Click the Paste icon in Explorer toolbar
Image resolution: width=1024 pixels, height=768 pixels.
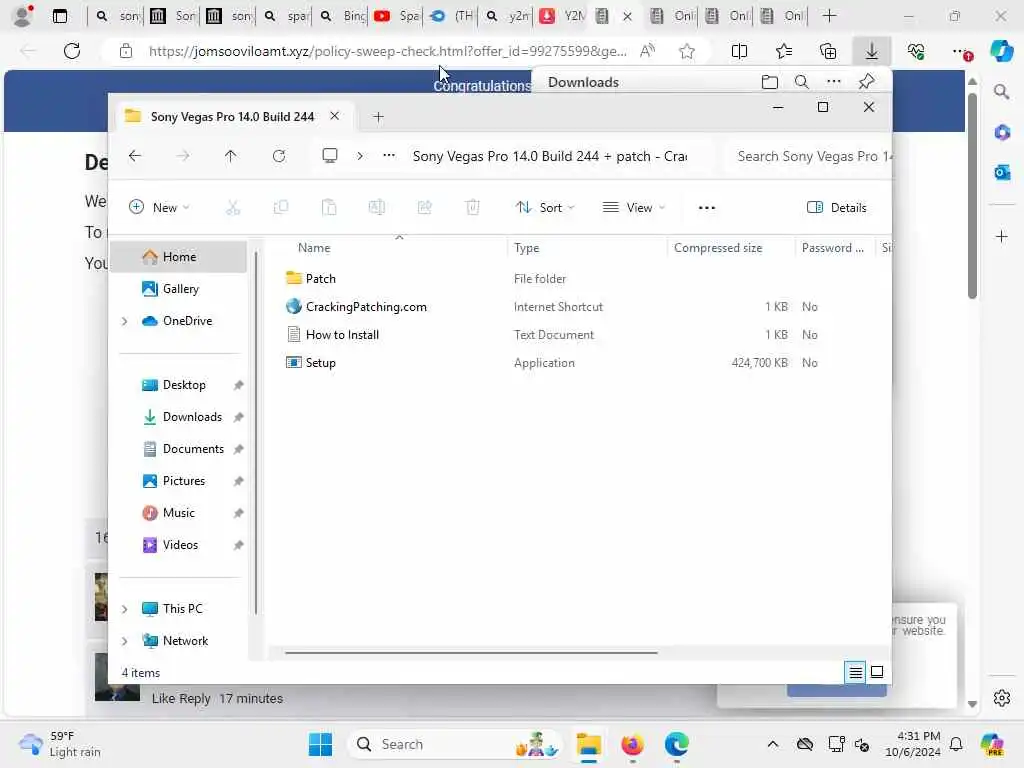(x=329, y=208)
